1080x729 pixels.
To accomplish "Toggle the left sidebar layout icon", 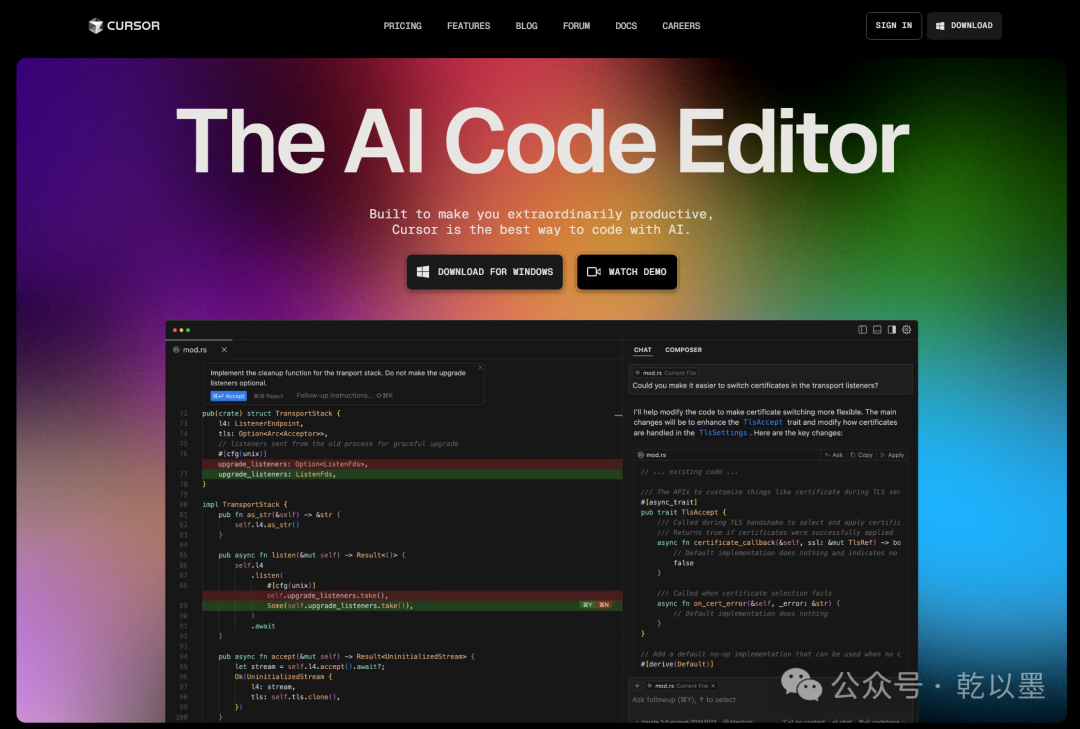I will pyautogui.click(x=862, y=329).
